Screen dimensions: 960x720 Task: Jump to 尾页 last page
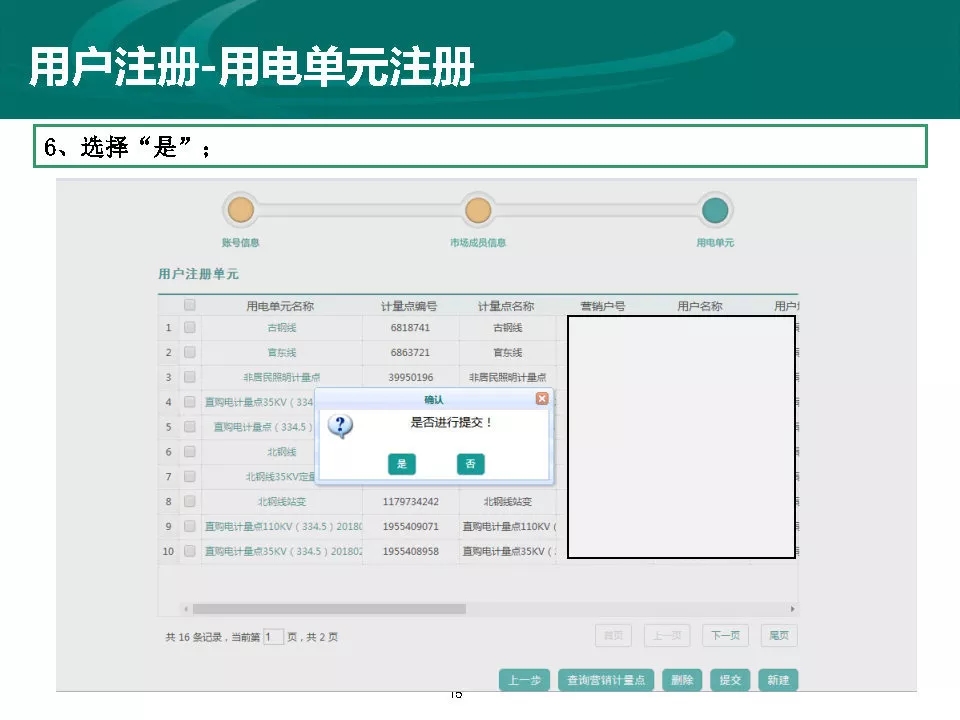(x=778, y=635)
